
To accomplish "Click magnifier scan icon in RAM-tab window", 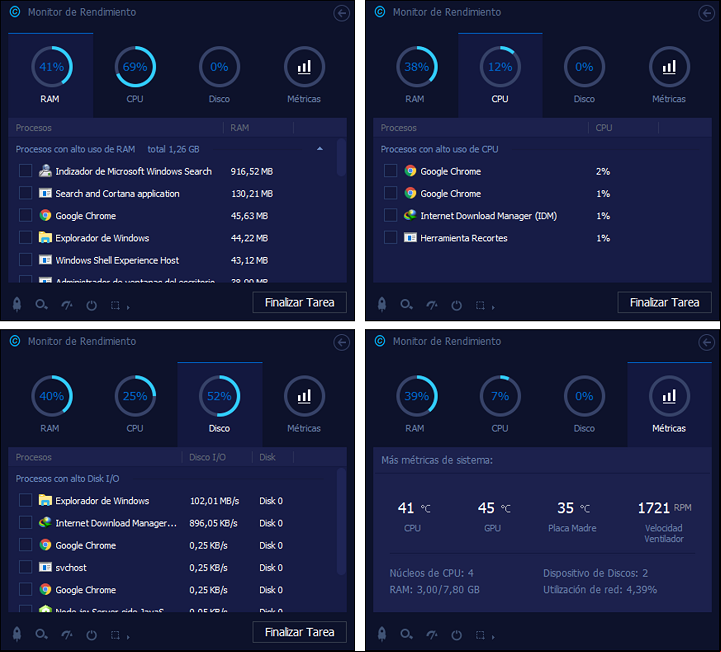I will [x=41, y=304].
